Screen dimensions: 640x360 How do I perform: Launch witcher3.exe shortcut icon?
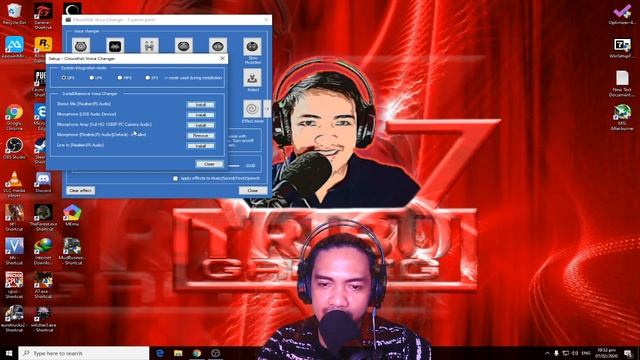click(x=43, y=319)
